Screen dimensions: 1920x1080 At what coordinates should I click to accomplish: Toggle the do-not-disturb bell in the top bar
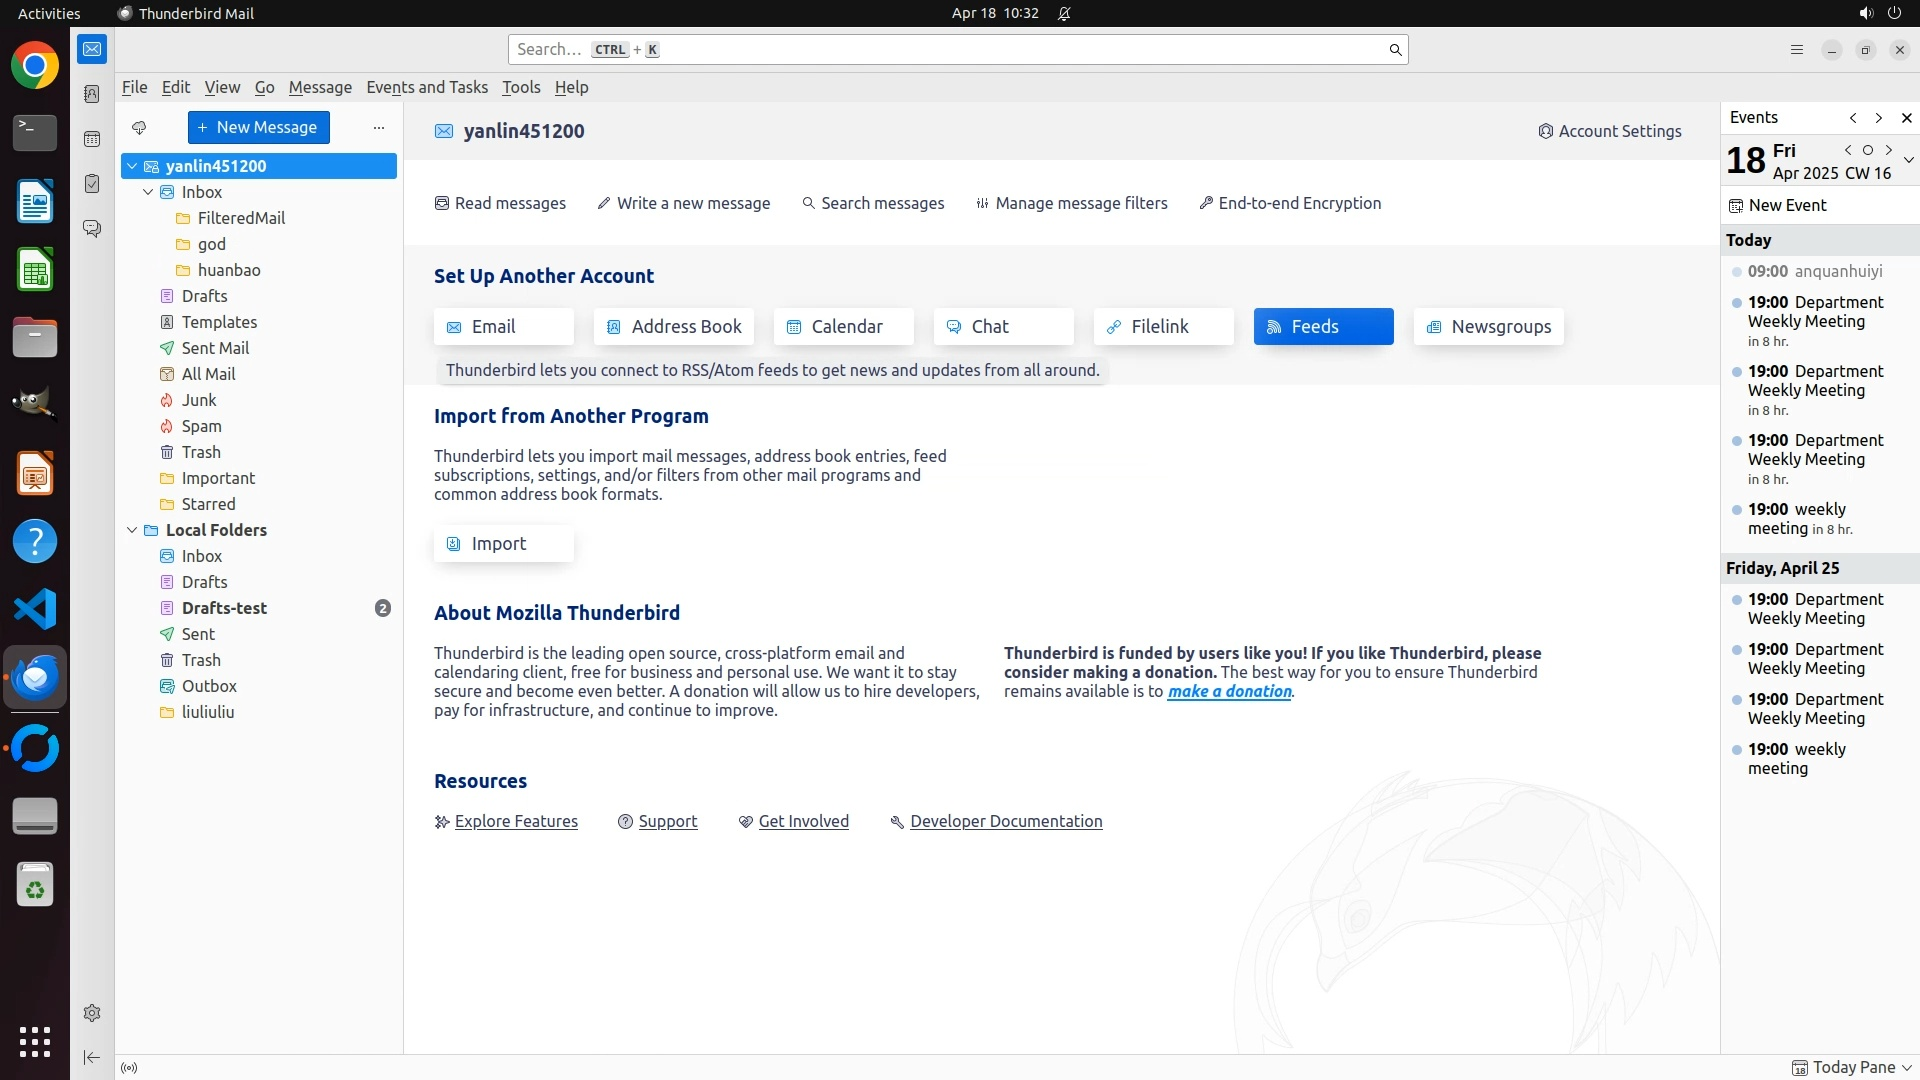[x=1064, y=13]
